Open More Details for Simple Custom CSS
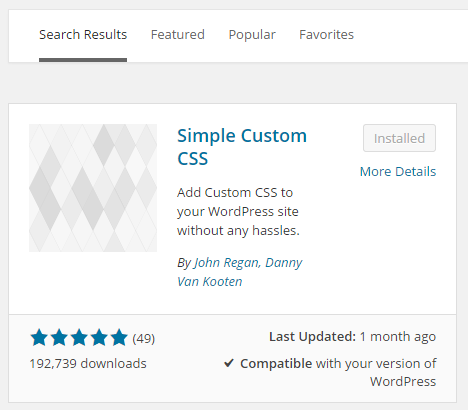Screen dimensions: 468x410 click(x=398, y=171)
